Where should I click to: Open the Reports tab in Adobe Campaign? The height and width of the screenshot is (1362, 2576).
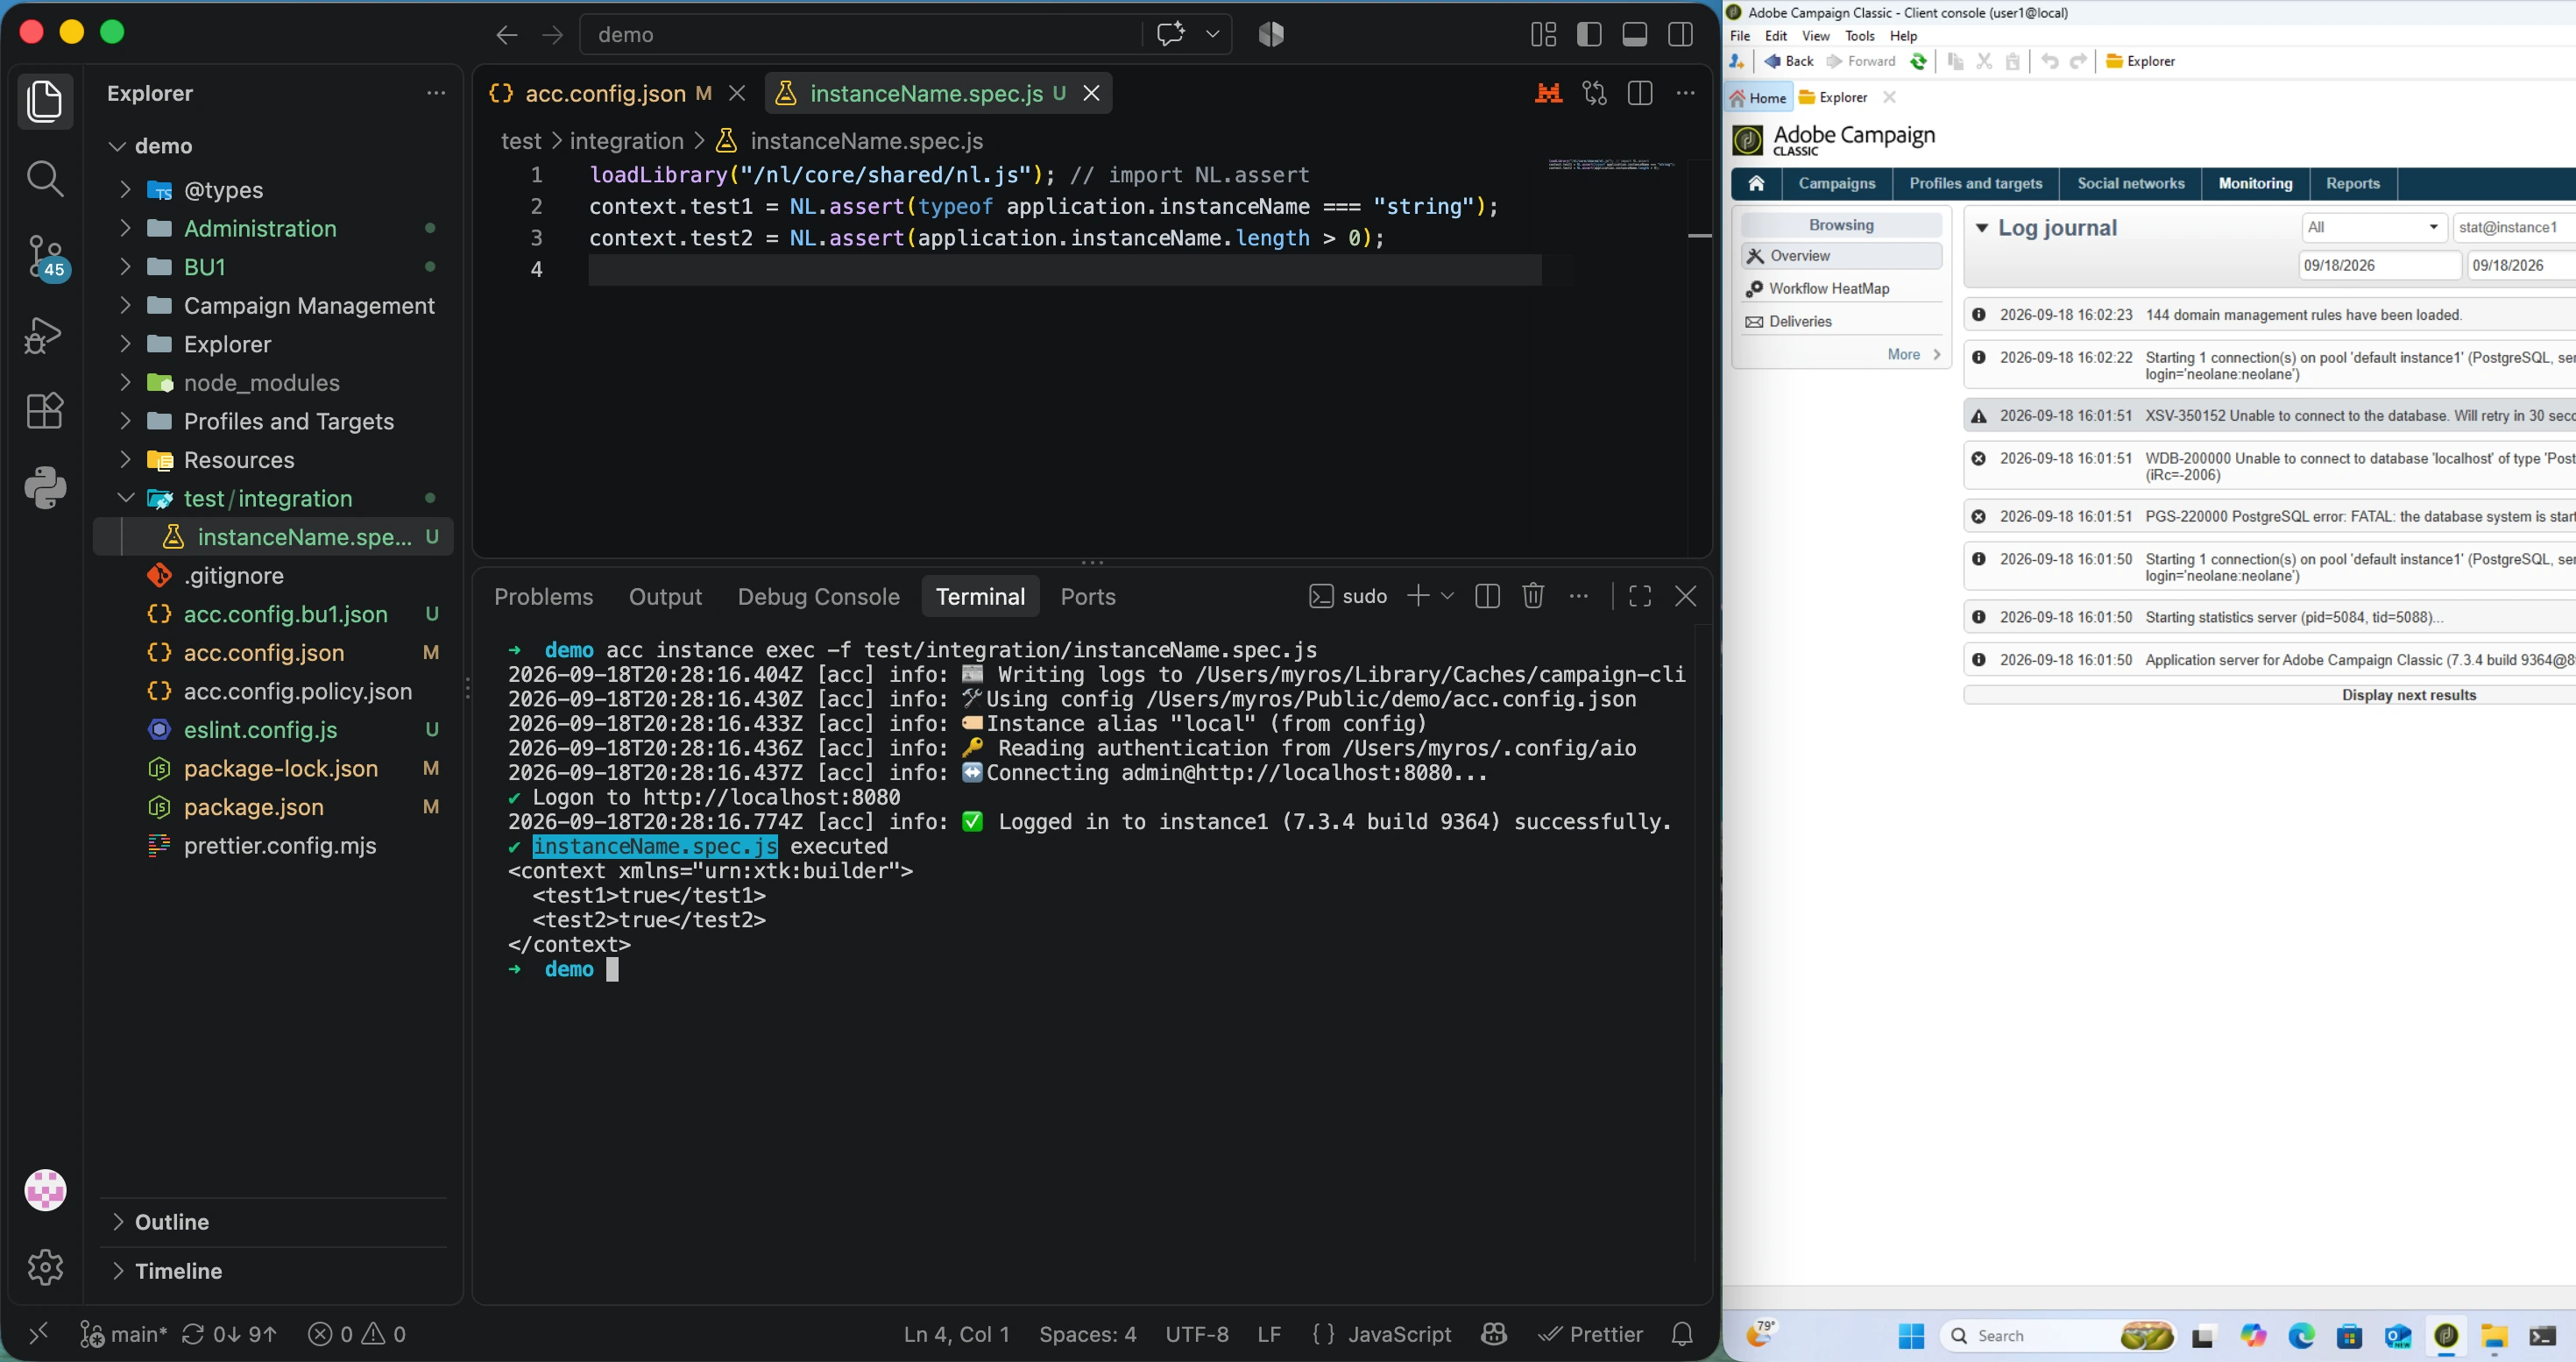(x=2353, y=184)
